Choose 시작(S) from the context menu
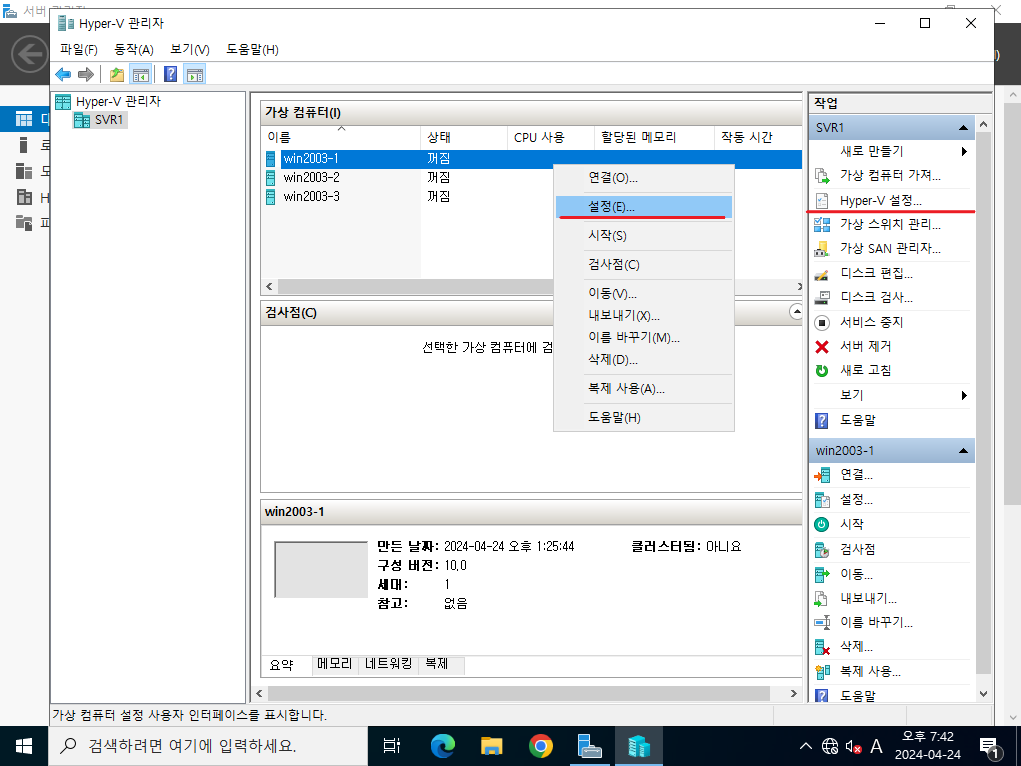Viewport: 1021px width, 766px height. click(644, 236)
